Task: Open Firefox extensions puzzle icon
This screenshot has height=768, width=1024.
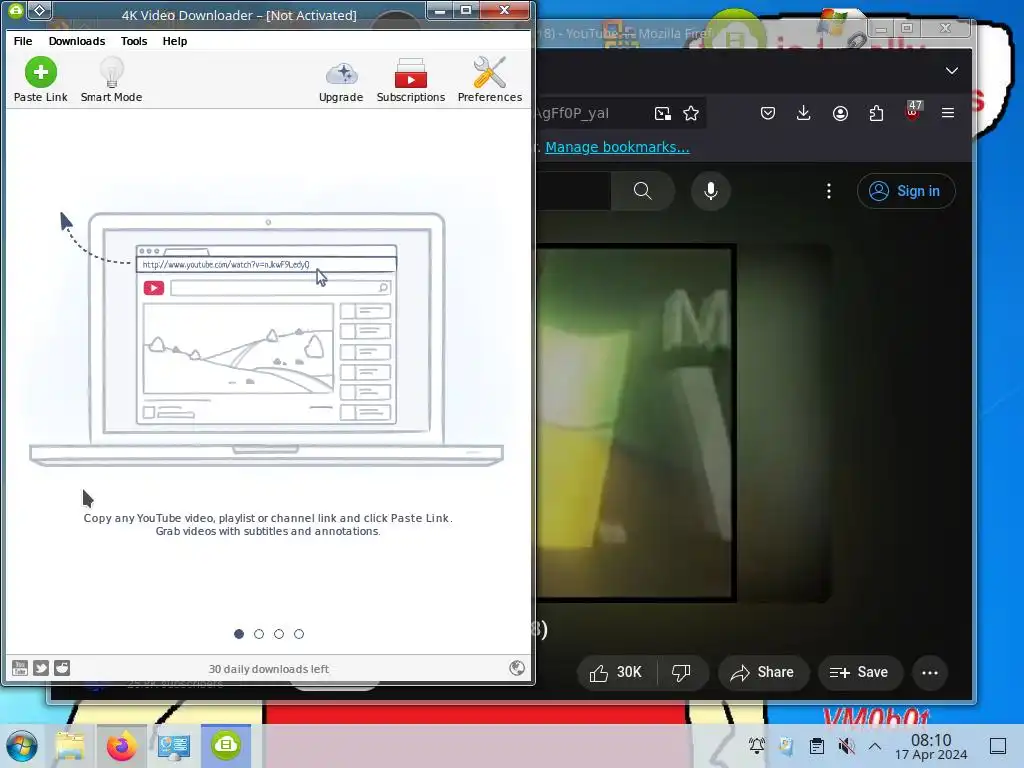Action: [876, 113]
